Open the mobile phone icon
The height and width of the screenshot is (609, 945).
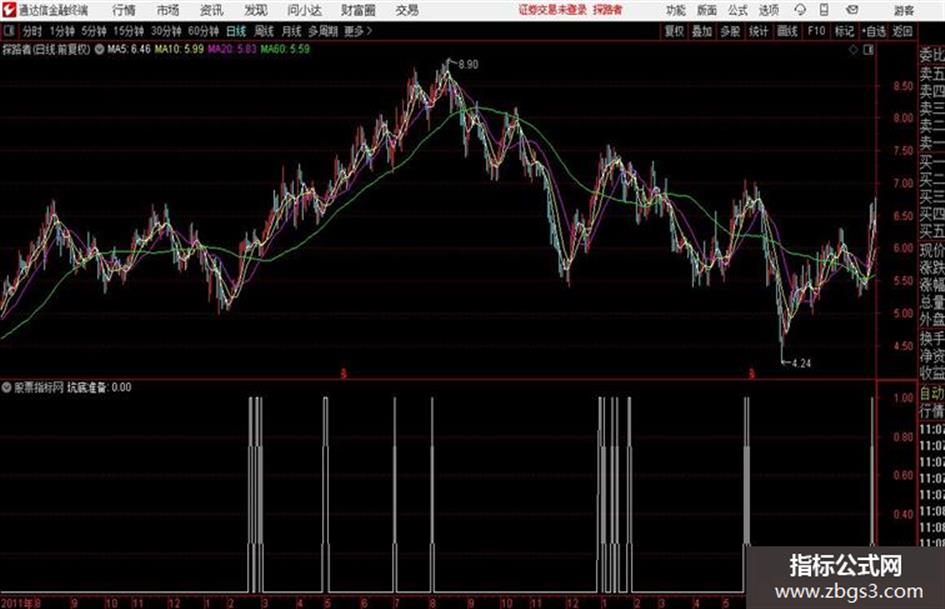click(824, 10)
